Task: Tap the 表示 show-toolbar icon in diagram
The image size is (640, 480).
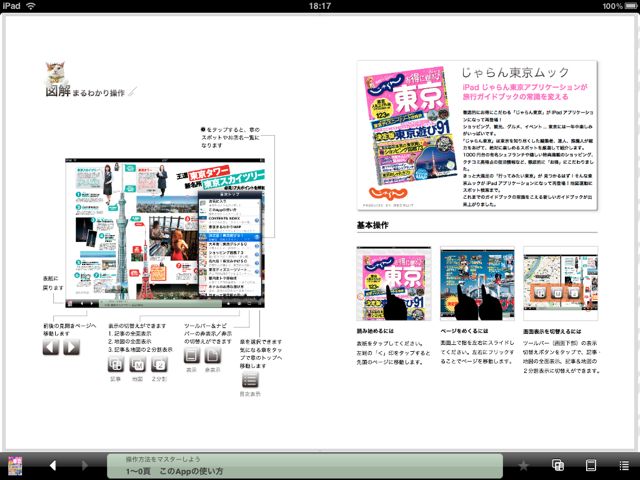Action: tap(191, 356)
